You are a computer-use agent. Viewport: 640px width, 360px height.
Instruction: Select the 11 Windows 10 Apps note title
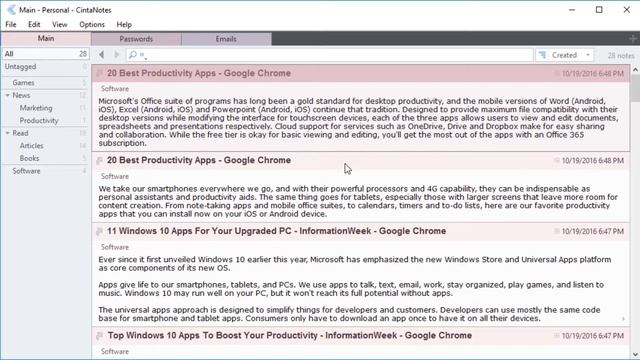[276, 231]
